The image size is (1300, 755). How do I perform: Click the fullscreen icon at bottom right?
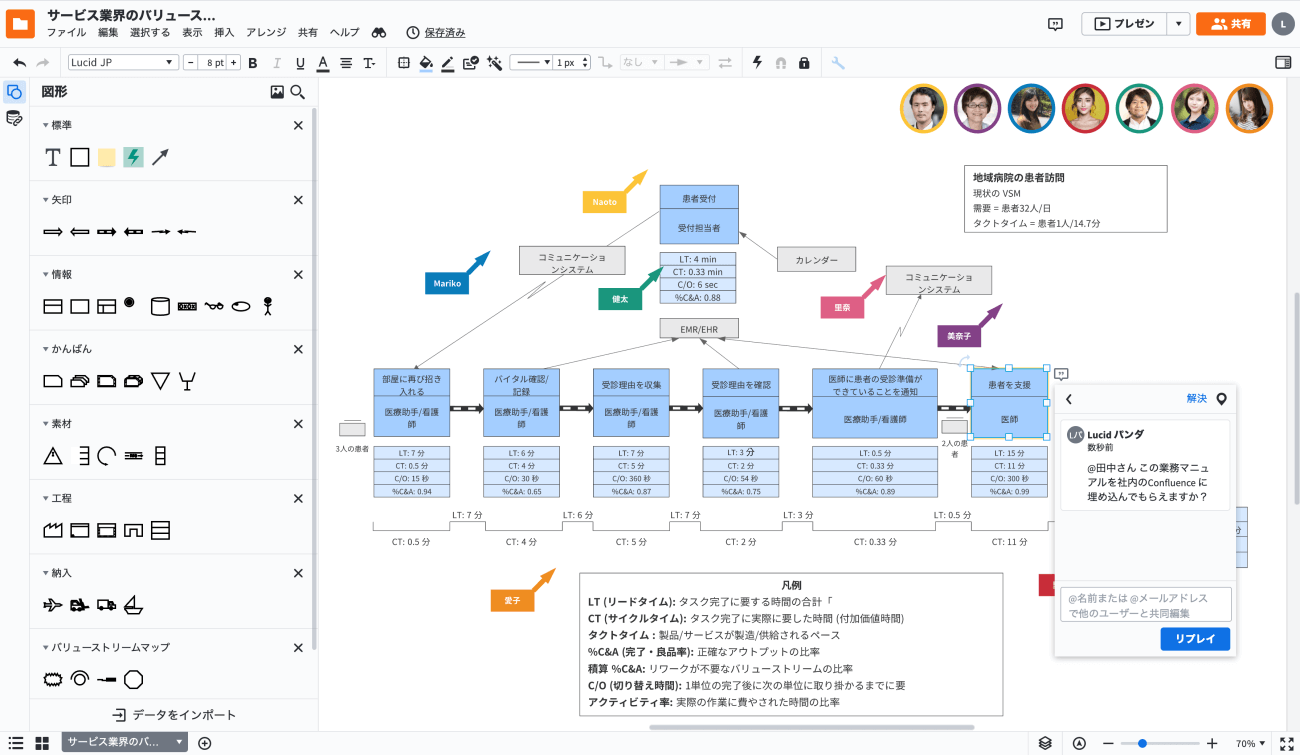tap(1286, 743)
